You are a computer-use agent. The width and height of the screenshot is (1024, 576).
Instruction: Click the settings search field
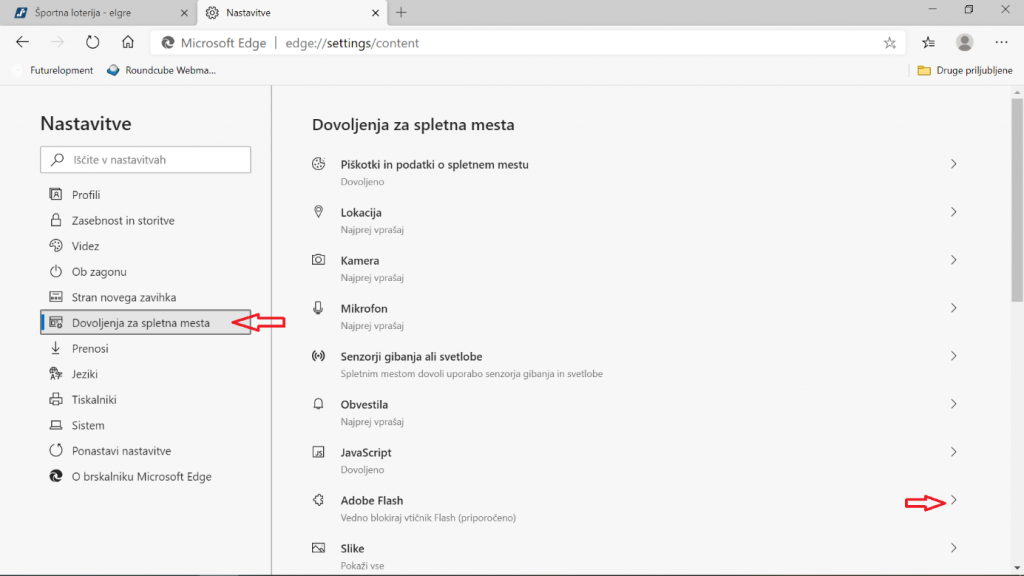click(146, 160)
